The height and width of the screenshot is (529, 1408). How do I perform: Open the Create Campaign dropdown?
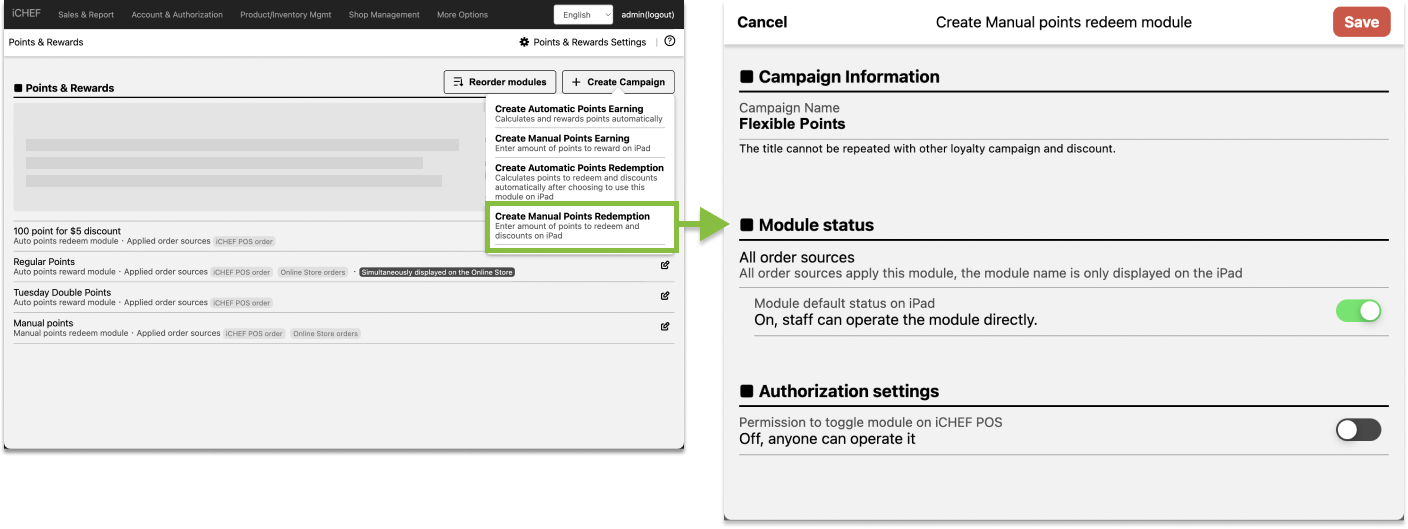(618, 82)
